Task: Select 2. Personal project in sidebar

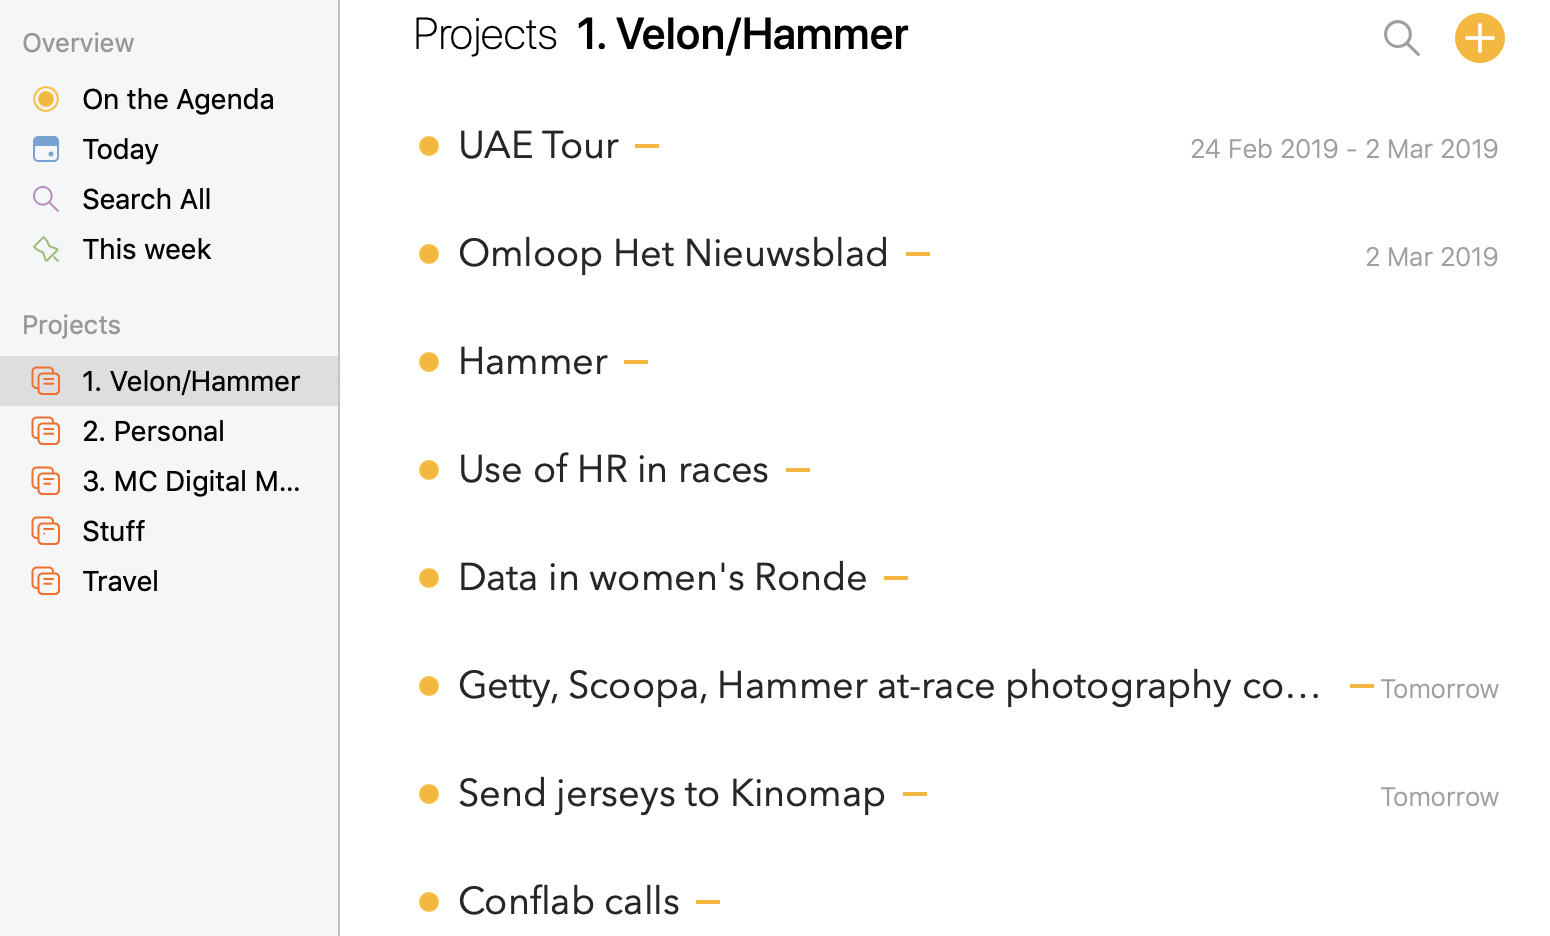Action: [169, 431]
